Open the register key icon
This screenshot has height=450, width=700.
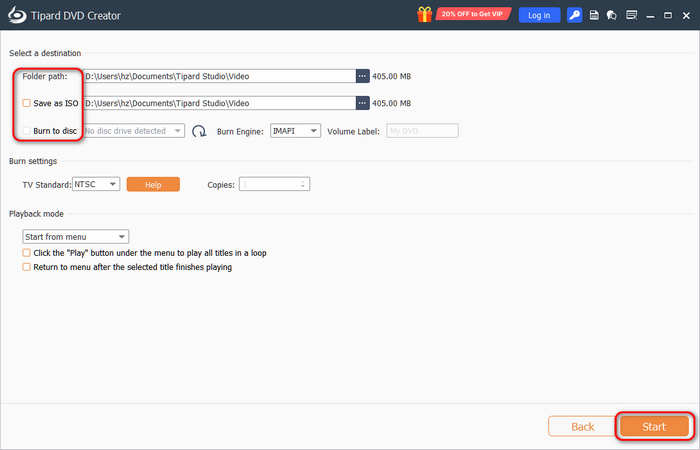point(575,15)
